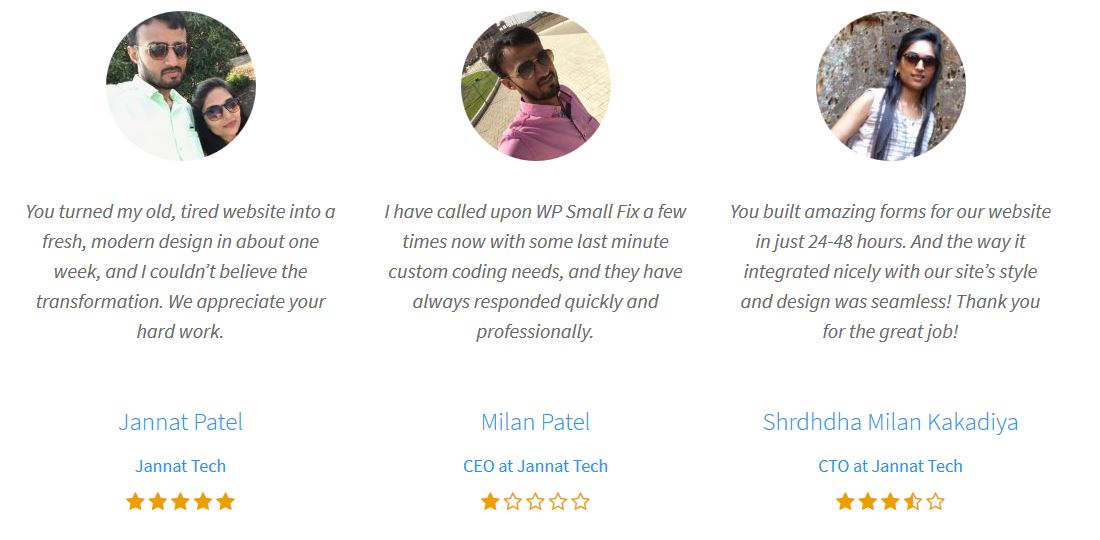Click Jannat Patel's circular couple photo
The width and height of the screenshot is (1100, 540).
(180, 86)
